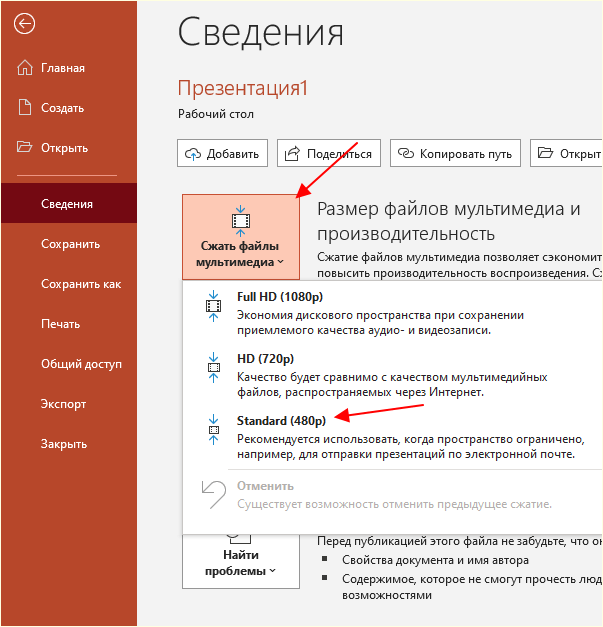
Task: Click the folder icon beside Открыть in sidebar
Action: click(x=24, y=147)
